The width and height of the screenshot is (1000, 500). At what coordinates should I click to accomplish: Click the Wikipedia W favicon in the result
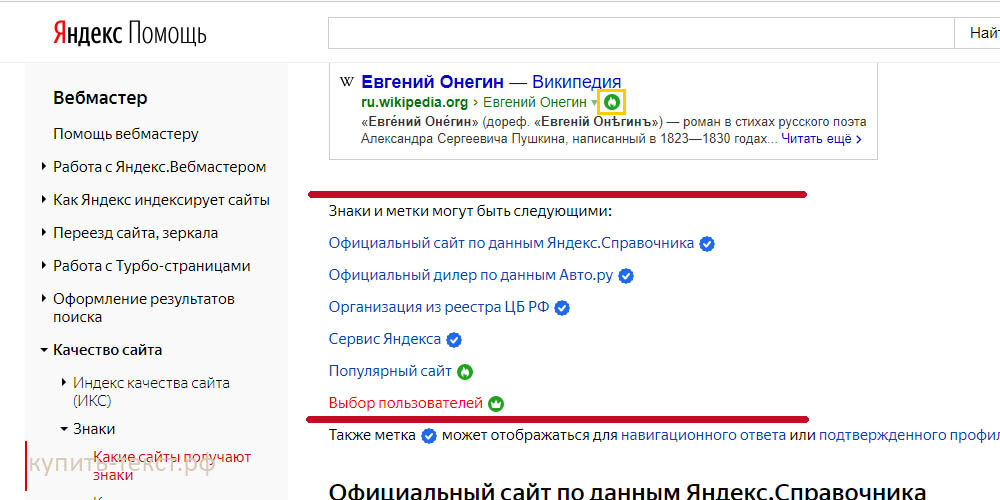pyautogui.click(x=346, y=82)
